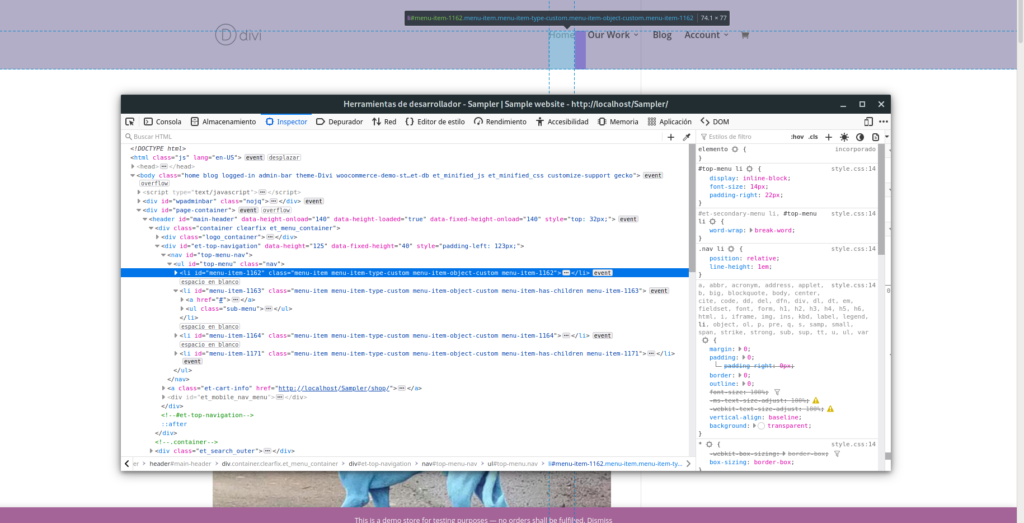Image resolution: width=1024 pixels, height=523 pixels.
Task: Add a new node with plus icon
Action: click(671, 137)
